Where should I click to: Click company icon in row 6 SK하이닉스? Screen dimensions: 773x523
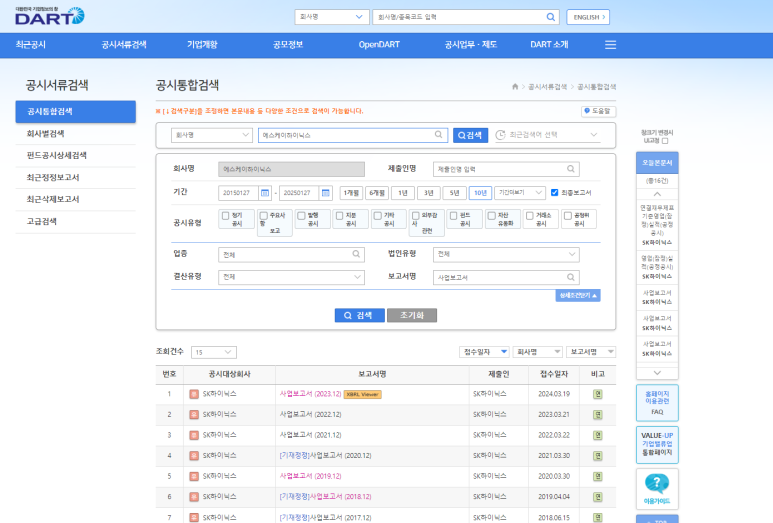[x=194, y=497]
